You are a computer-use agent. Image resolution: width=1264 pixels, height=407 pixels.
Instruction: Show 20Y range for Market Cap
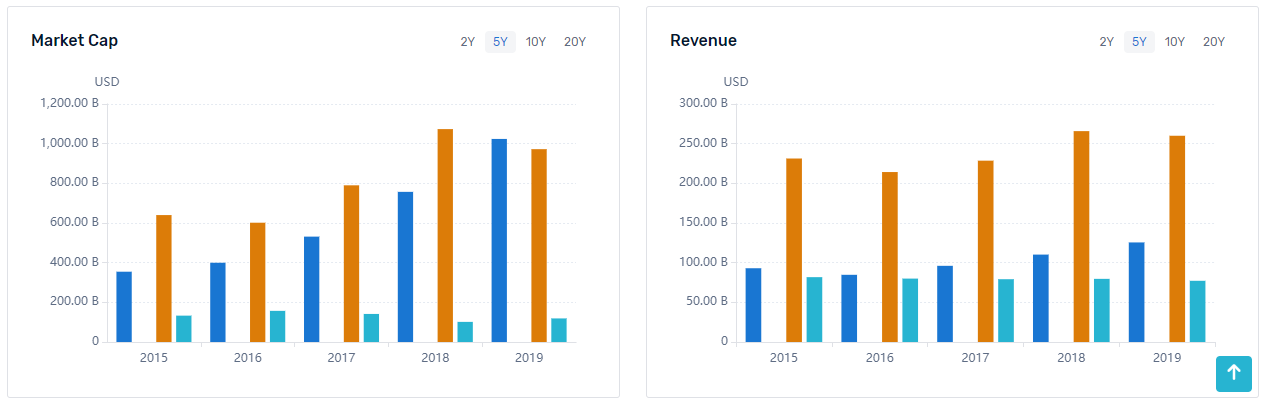point(575,42)
